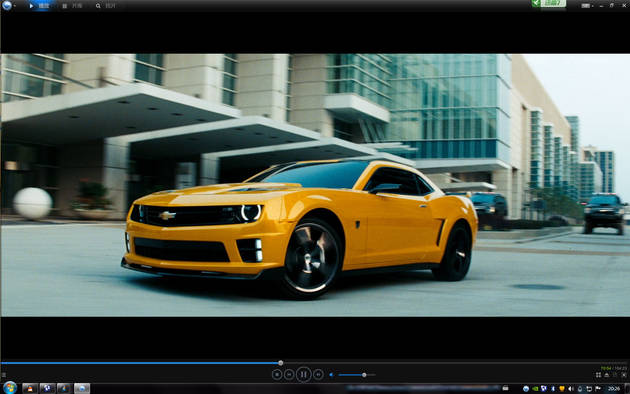Select the media player taskbar button
Screen dimensions: 630x394
(x=82, y=388)
